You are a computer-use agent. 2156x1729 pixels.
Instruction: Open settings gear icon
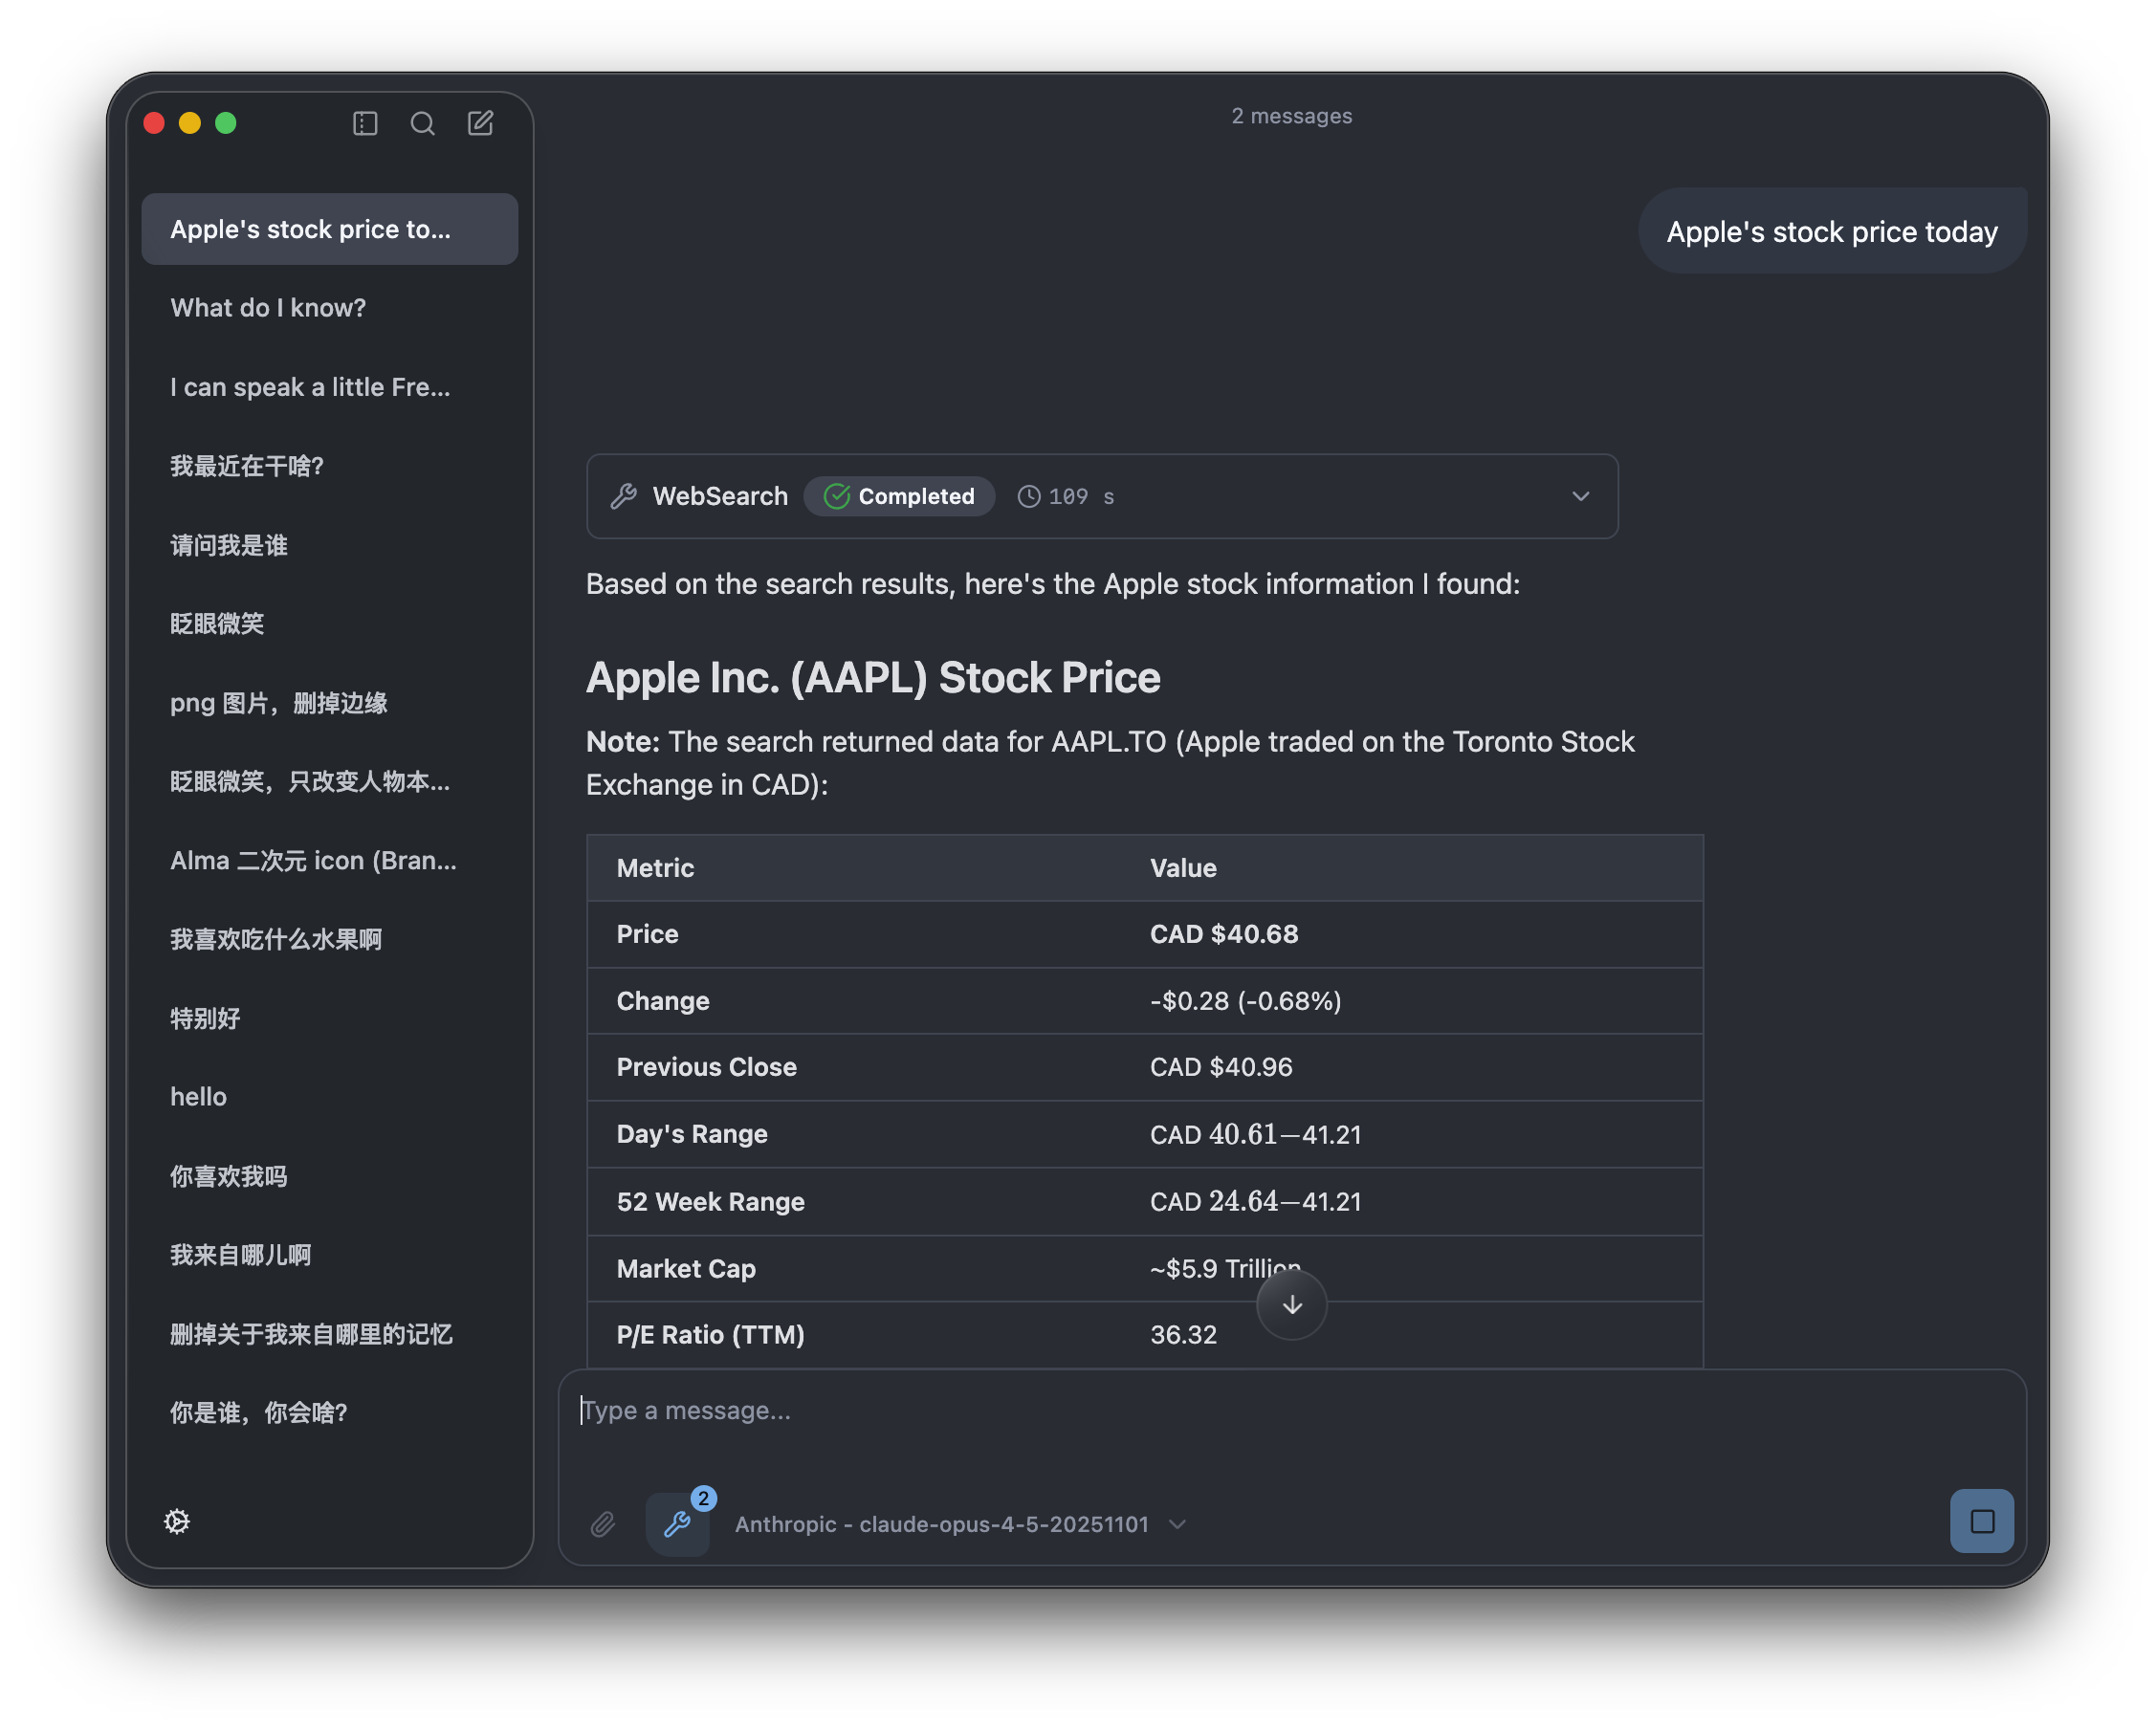click(177, 1521)
